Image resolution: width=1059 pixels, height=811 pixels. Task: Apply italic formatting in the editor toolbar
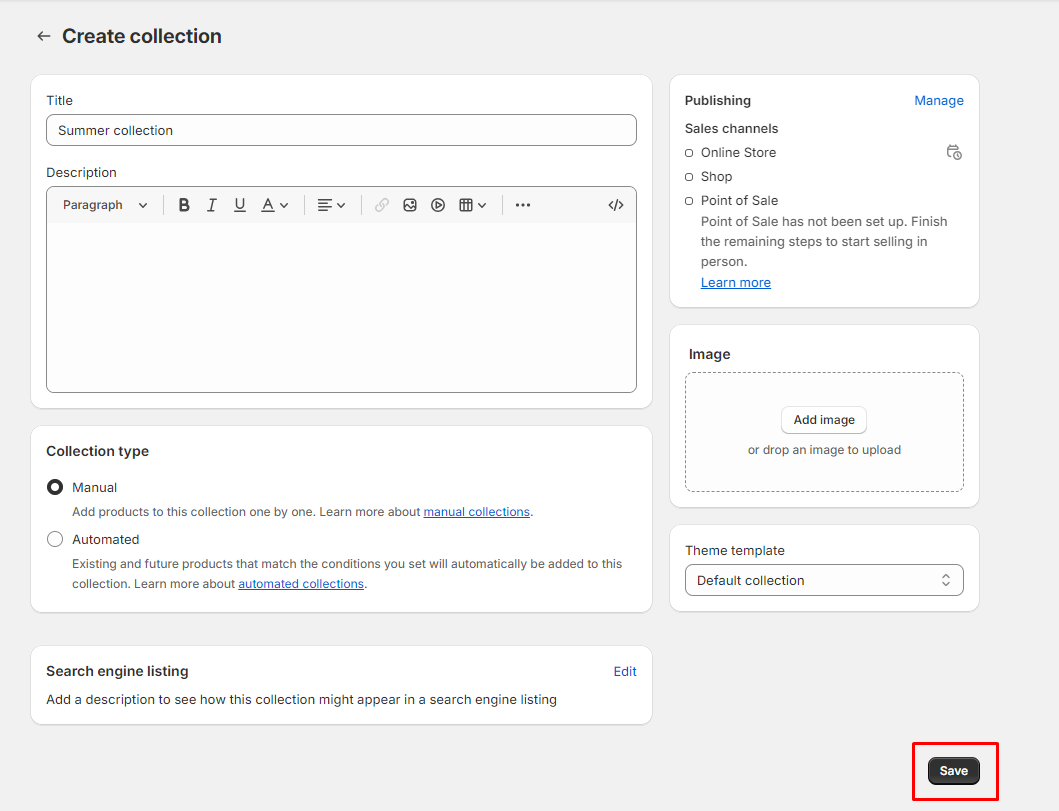tap(212, 204)
